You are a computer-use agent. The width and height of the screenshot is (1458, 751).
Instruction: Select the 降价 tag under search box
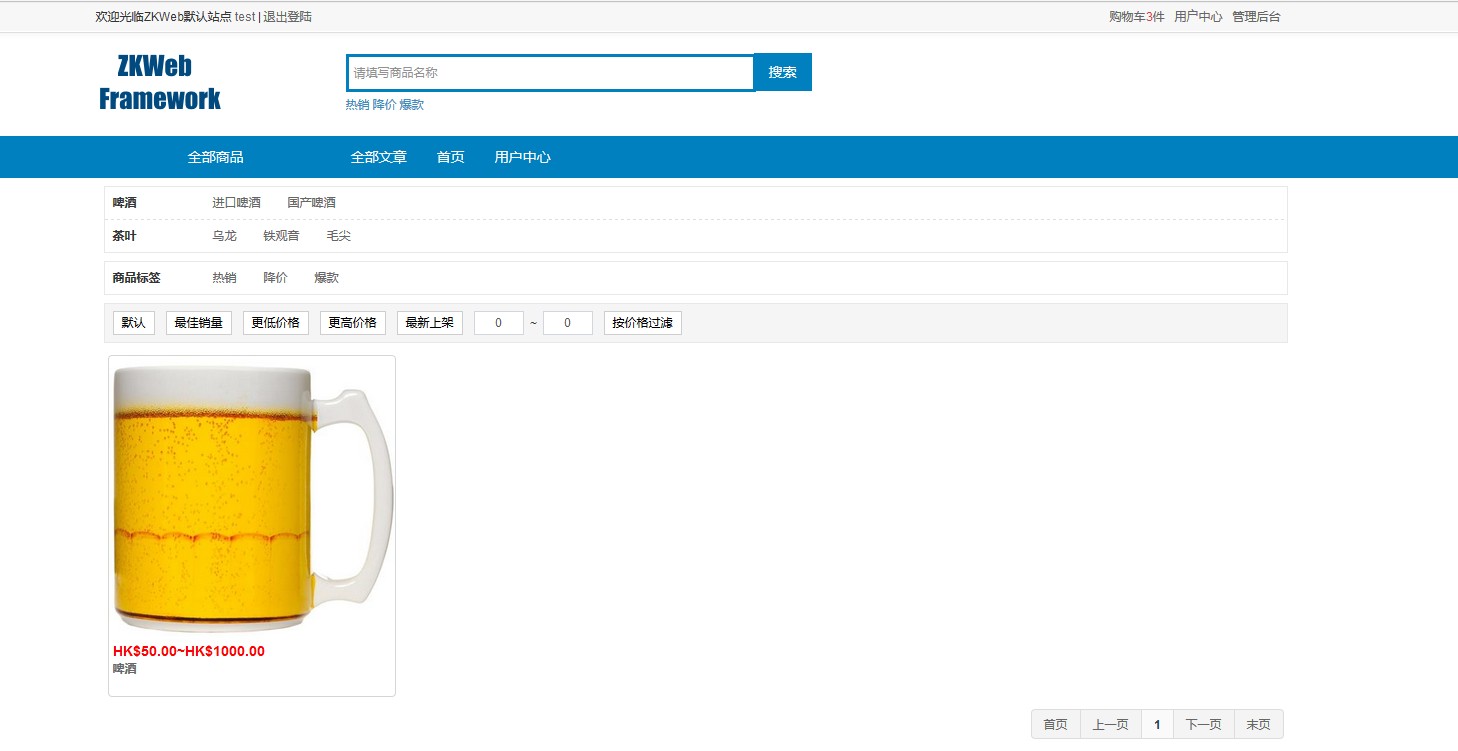coord(384,105)
